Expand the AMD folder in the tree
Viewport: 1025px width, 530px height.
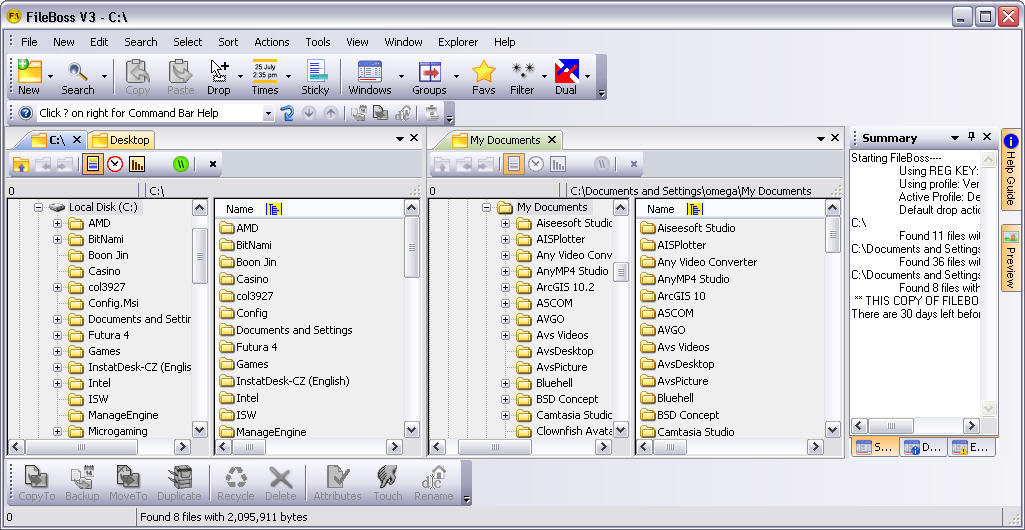pos(58,224)
